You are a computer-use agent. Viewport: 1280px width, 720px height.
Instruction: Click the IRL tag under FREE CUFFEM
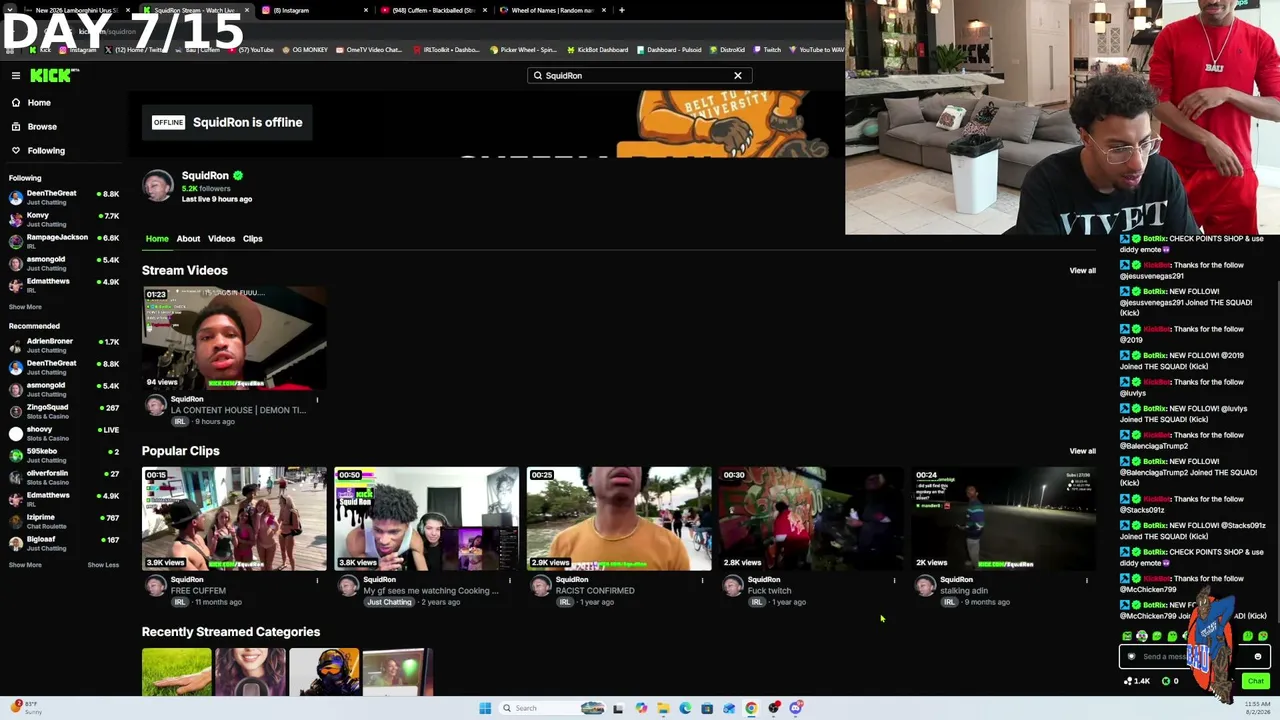tap(180, 602)
